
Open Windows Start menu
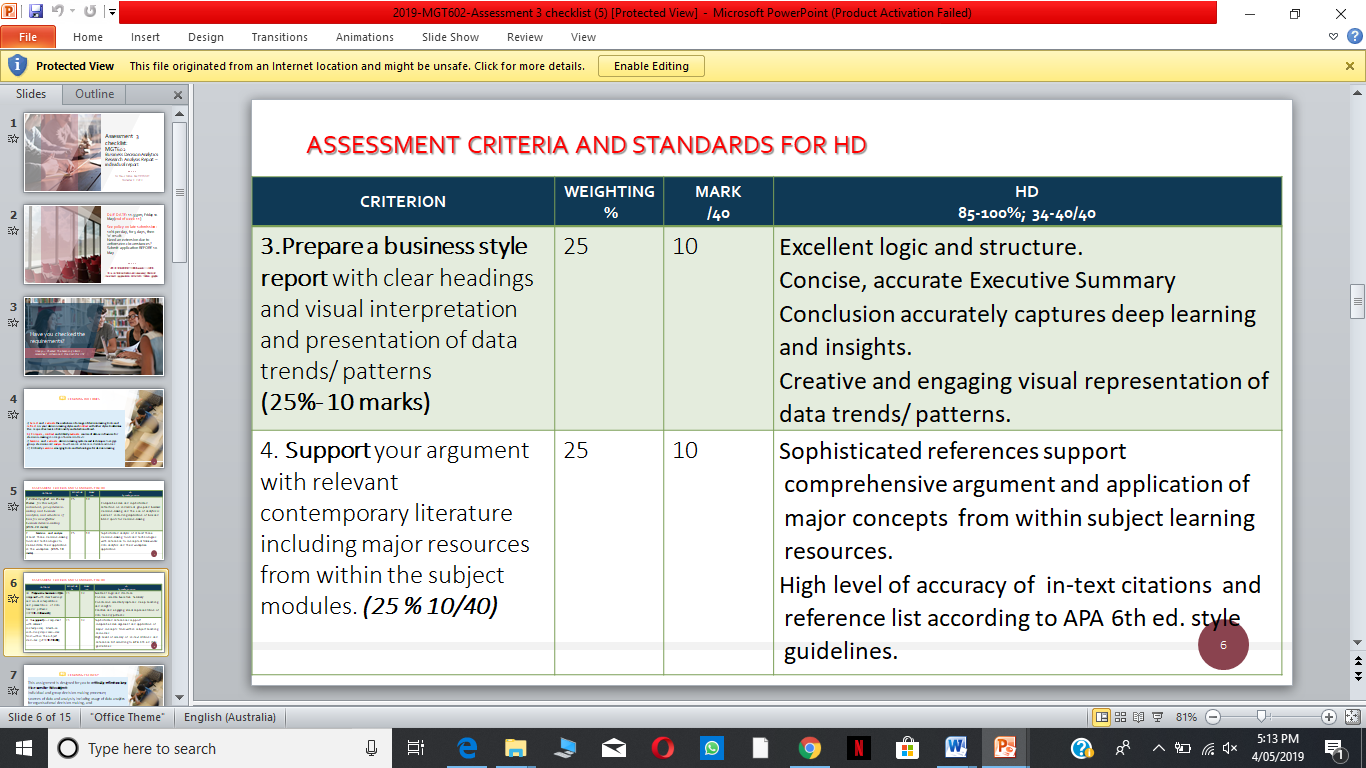coord(23,748)
